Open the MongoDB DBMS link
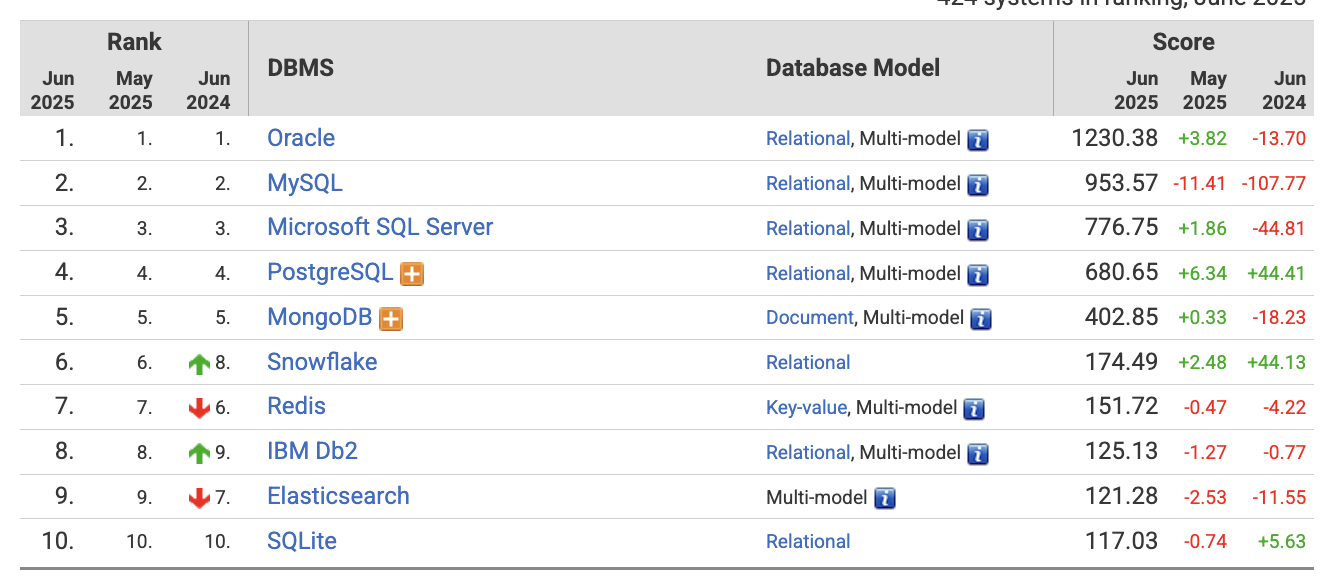Screen dimensions: 1340x576 point(320,317)
